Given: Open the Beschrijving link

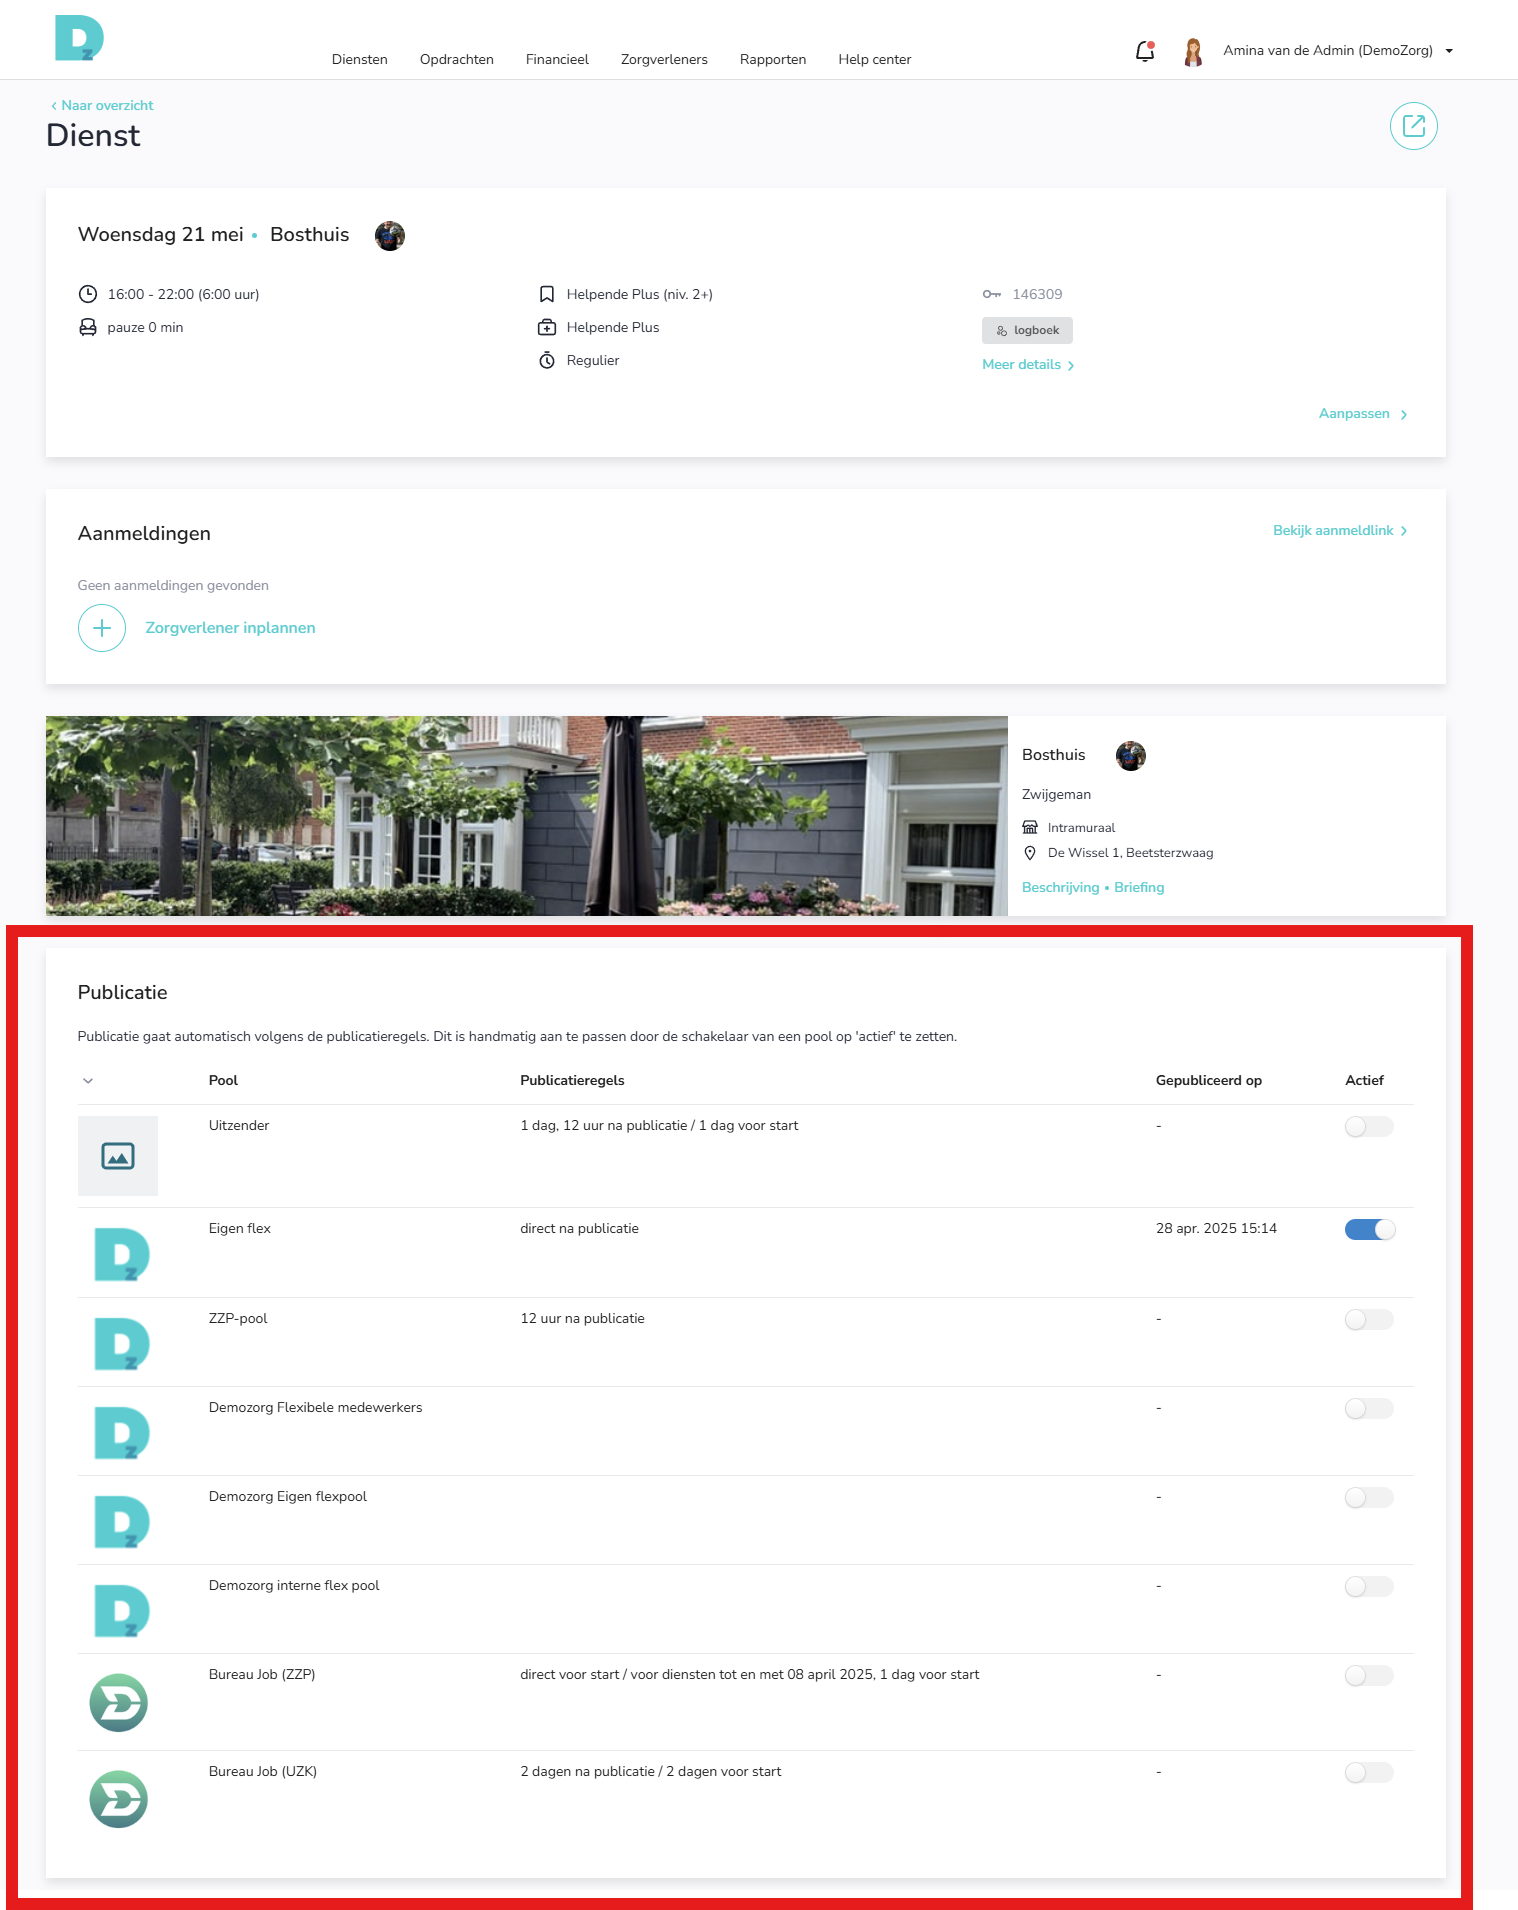Looking at the screenshot, I should point(1060,888).
